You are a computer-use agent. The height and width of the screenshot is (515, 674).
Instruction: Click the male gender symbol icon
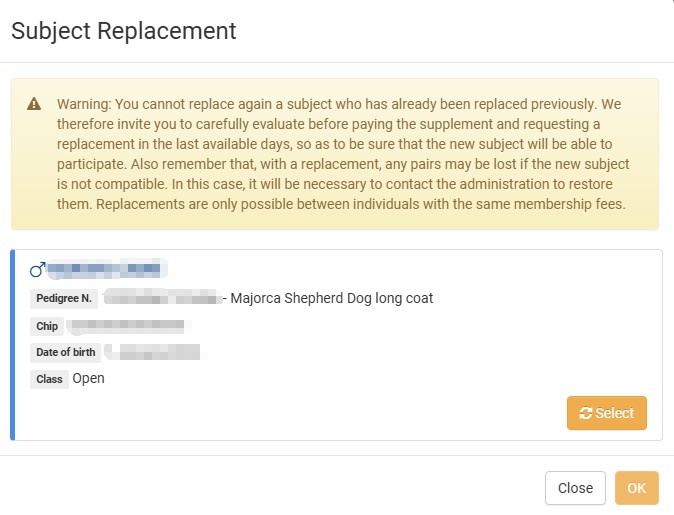[37, 270]
